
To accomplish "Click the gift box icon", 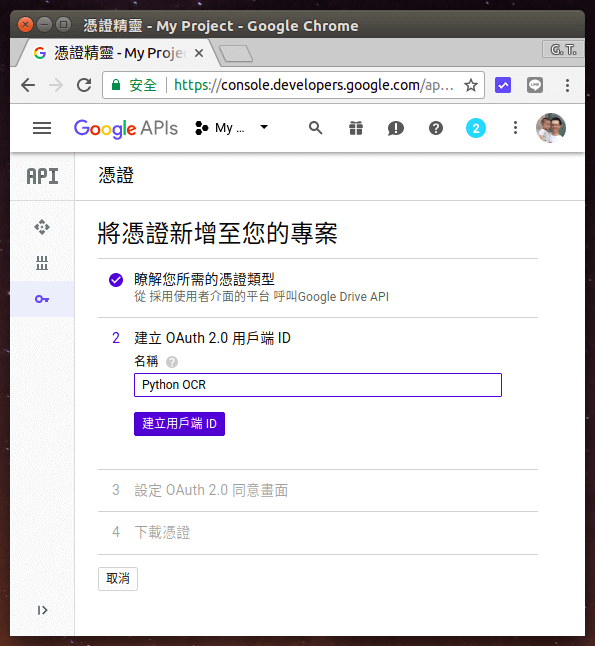I will [356, 128].
